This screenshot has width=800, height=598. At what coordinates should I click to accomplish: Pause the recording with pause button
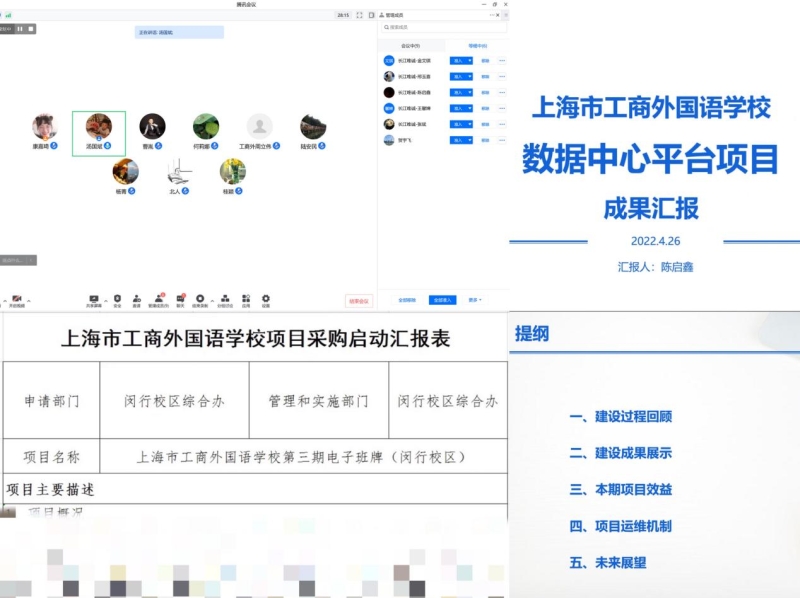click(21, 29)
